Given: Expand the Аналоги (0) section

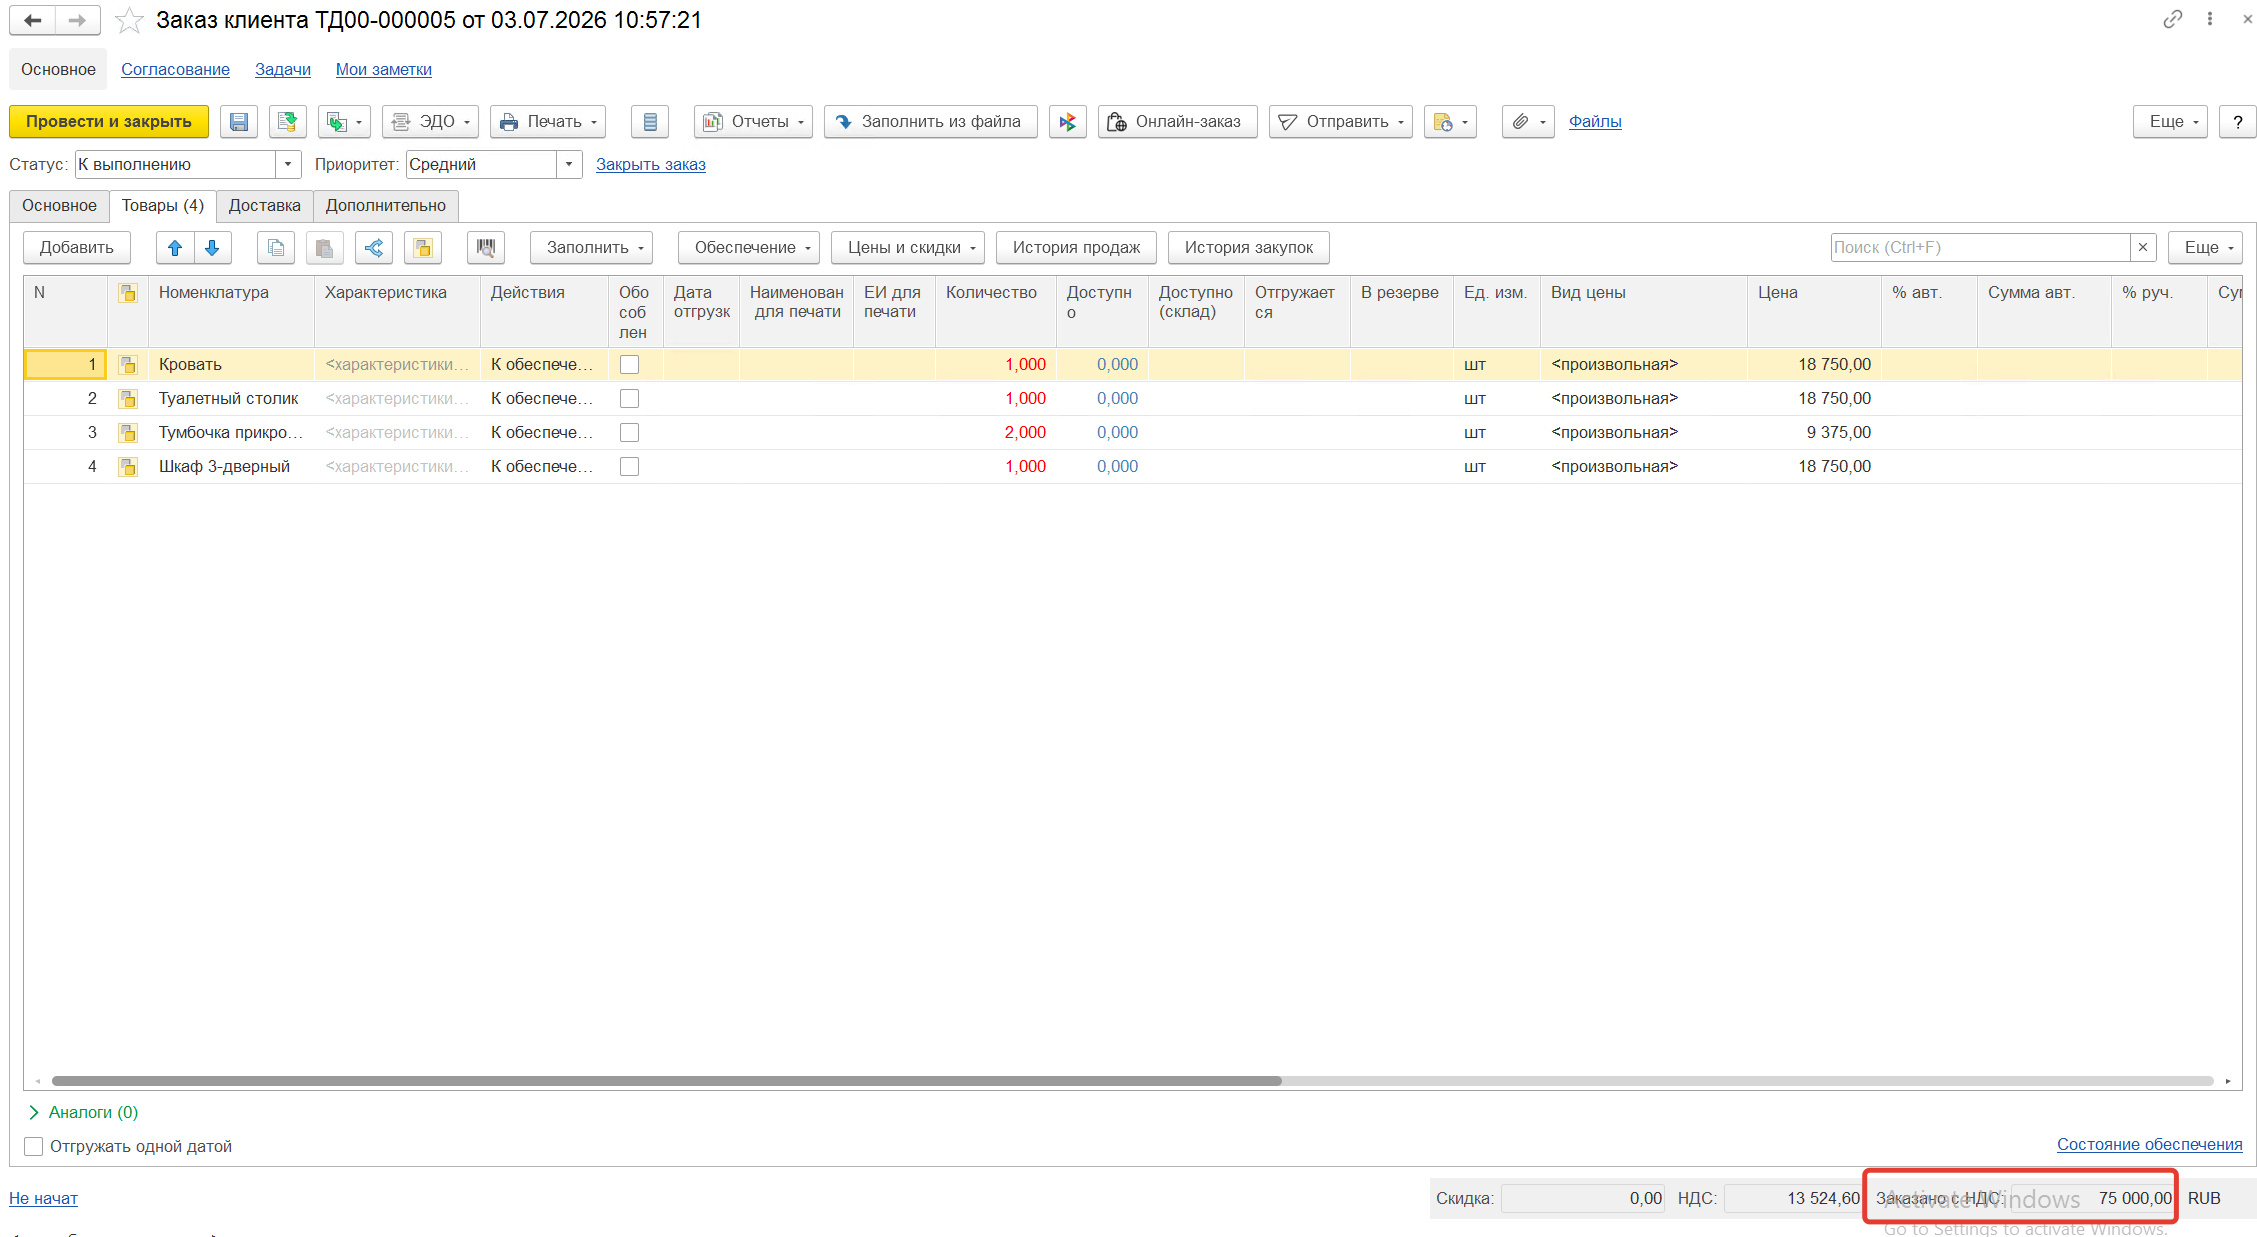Looking at the screenshot, I should [84, 1112].
